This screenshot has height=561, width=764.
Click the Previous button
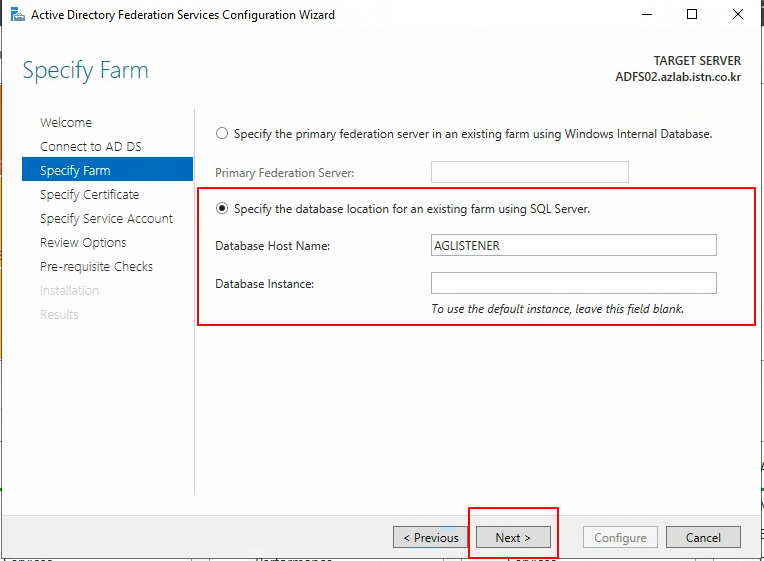[x=431, y=537]
